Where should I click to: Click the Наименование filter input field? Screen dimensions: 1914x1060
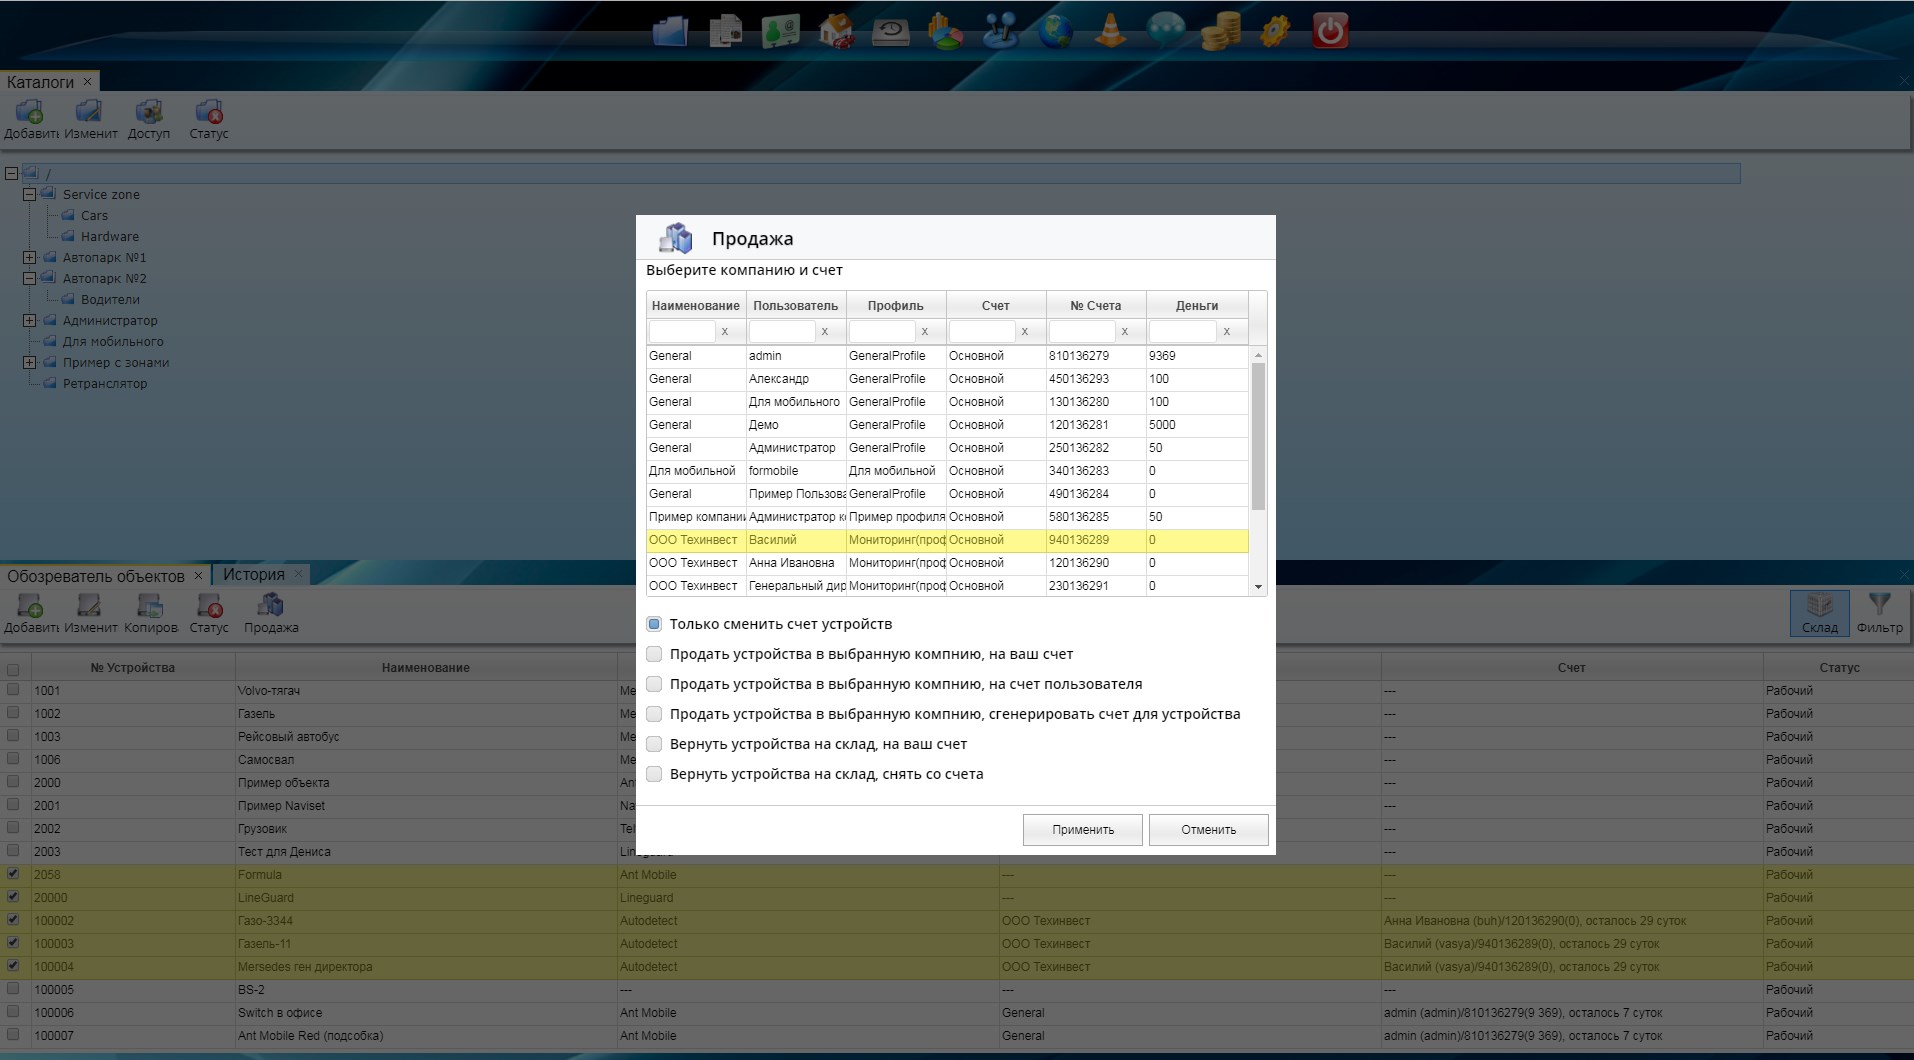click(682, 331)
